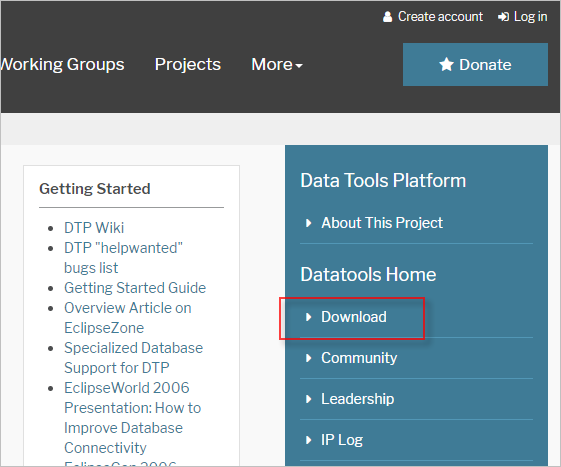Open the IP Log sidebar link
The image size is (561, 467).
[342, 440]
